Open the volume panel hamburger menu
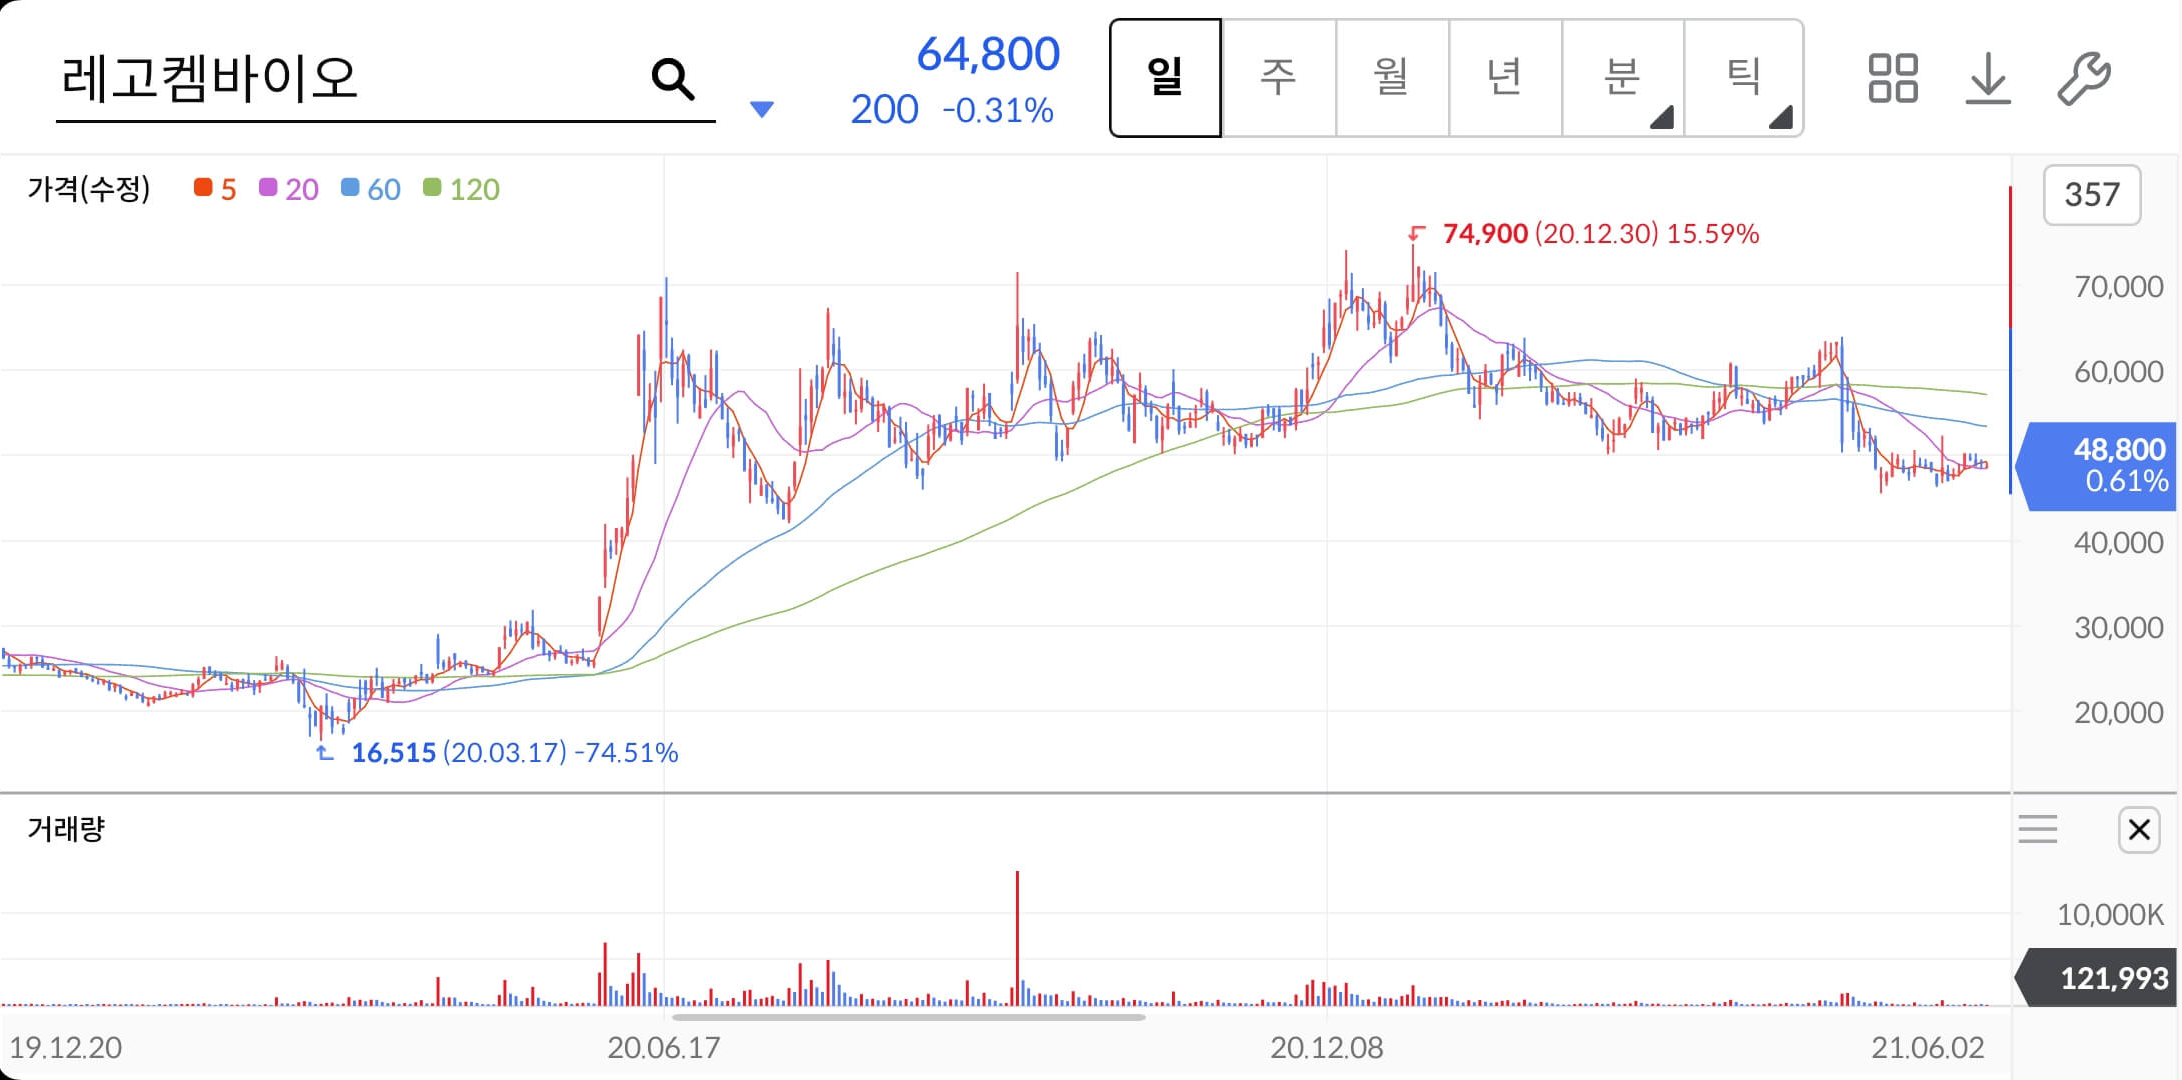The width and height of the screenshot is (2182, 1080). 2037,830
